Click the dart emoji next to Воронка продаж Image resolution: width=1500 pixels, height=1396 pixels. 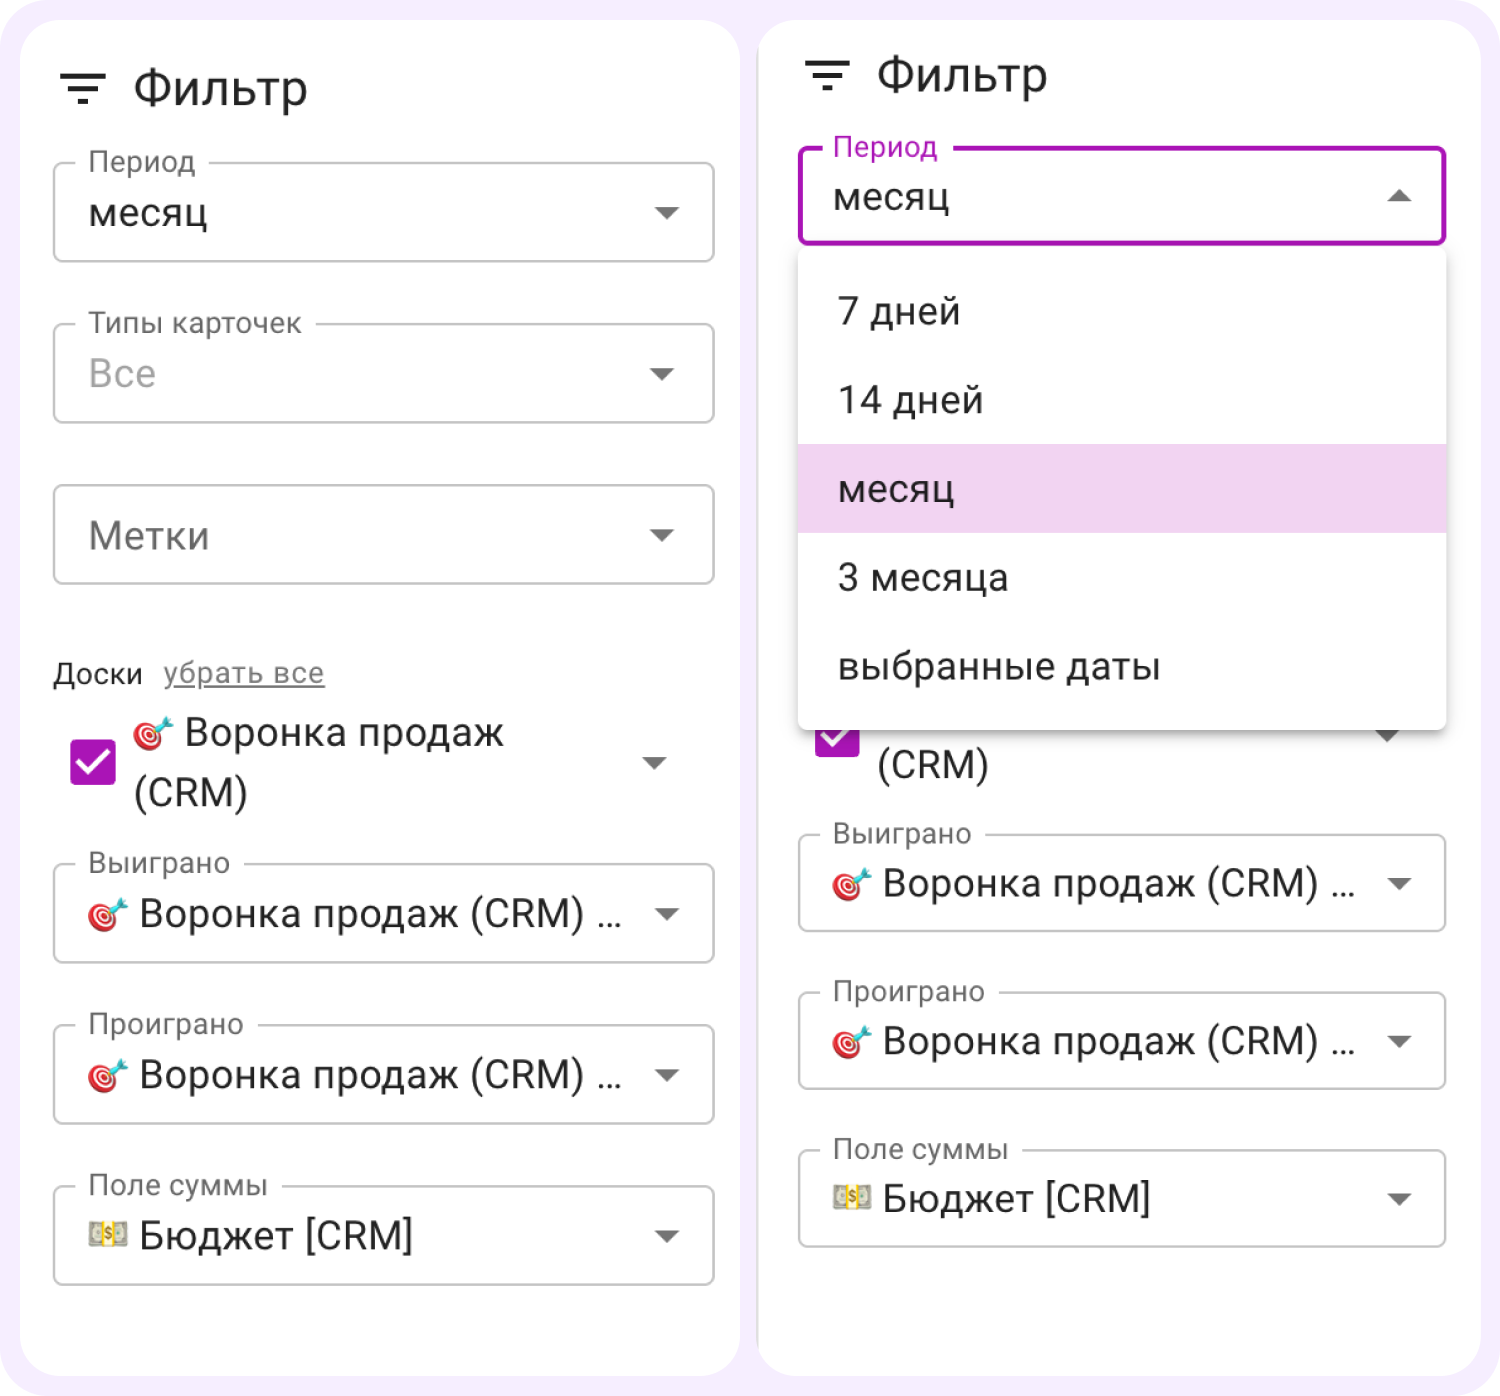point(152,732)
